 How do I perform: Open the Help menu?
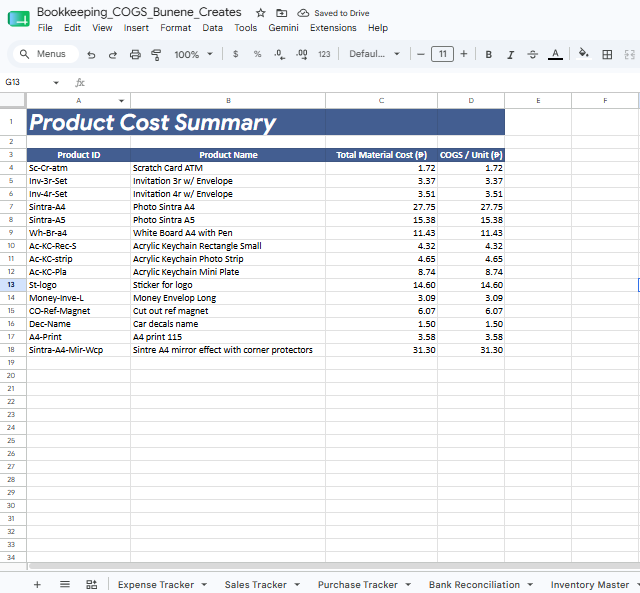(378, 28)
